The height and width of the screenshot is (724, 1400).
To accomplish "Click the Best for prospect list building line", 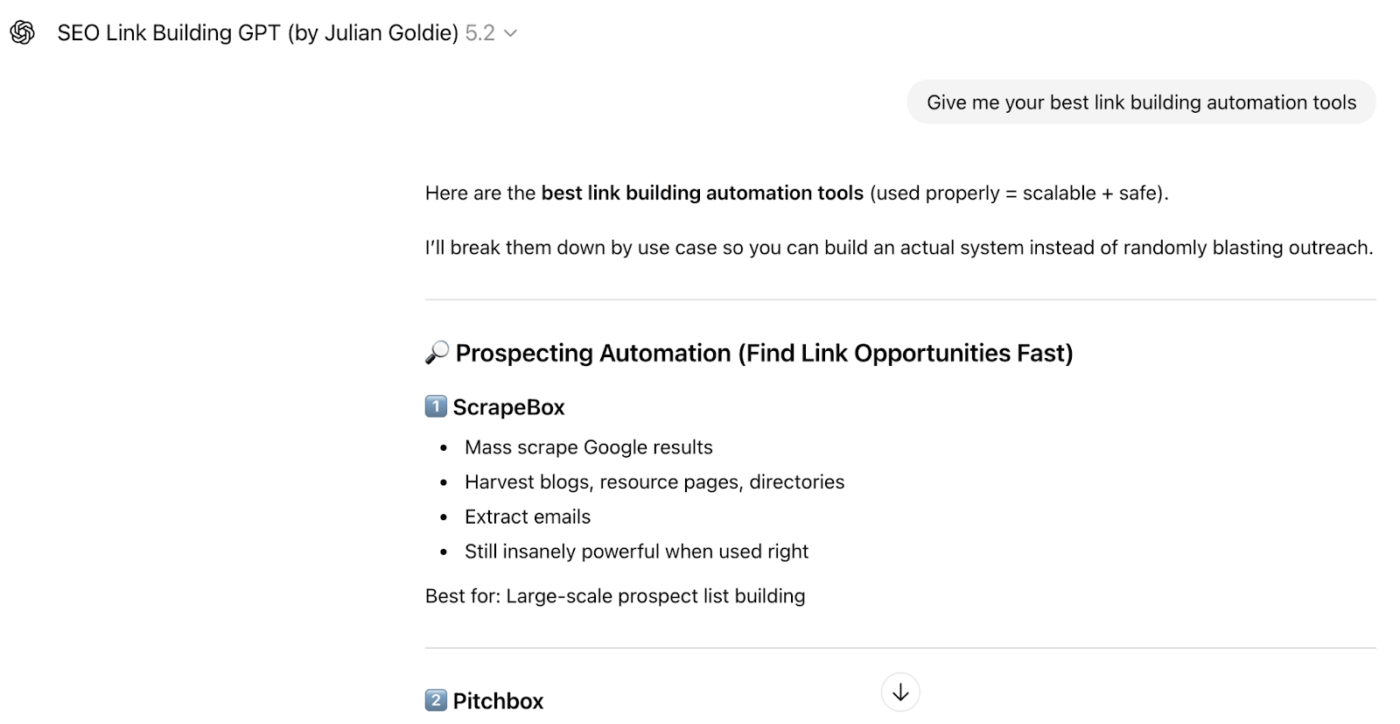I will (x=614, y=595).
